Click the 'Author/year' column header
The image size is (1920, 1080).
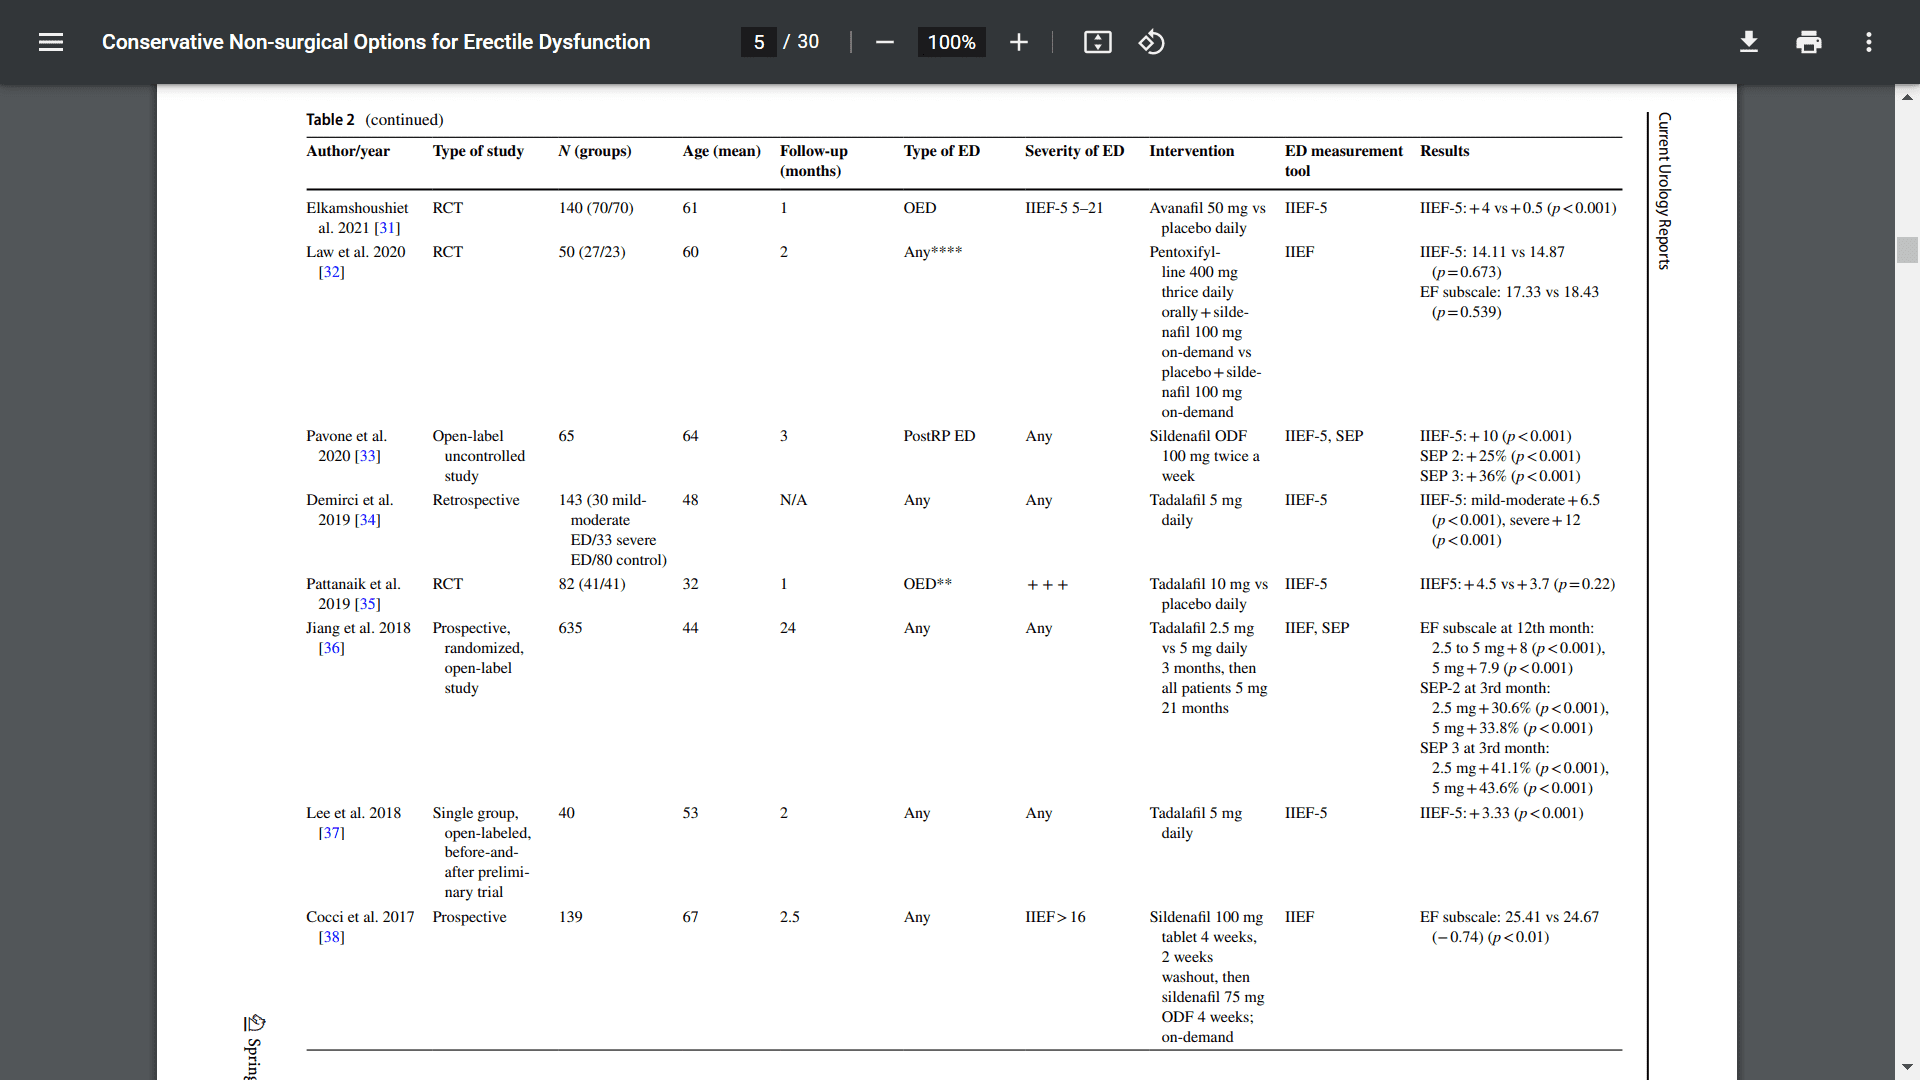click(348, 151)
